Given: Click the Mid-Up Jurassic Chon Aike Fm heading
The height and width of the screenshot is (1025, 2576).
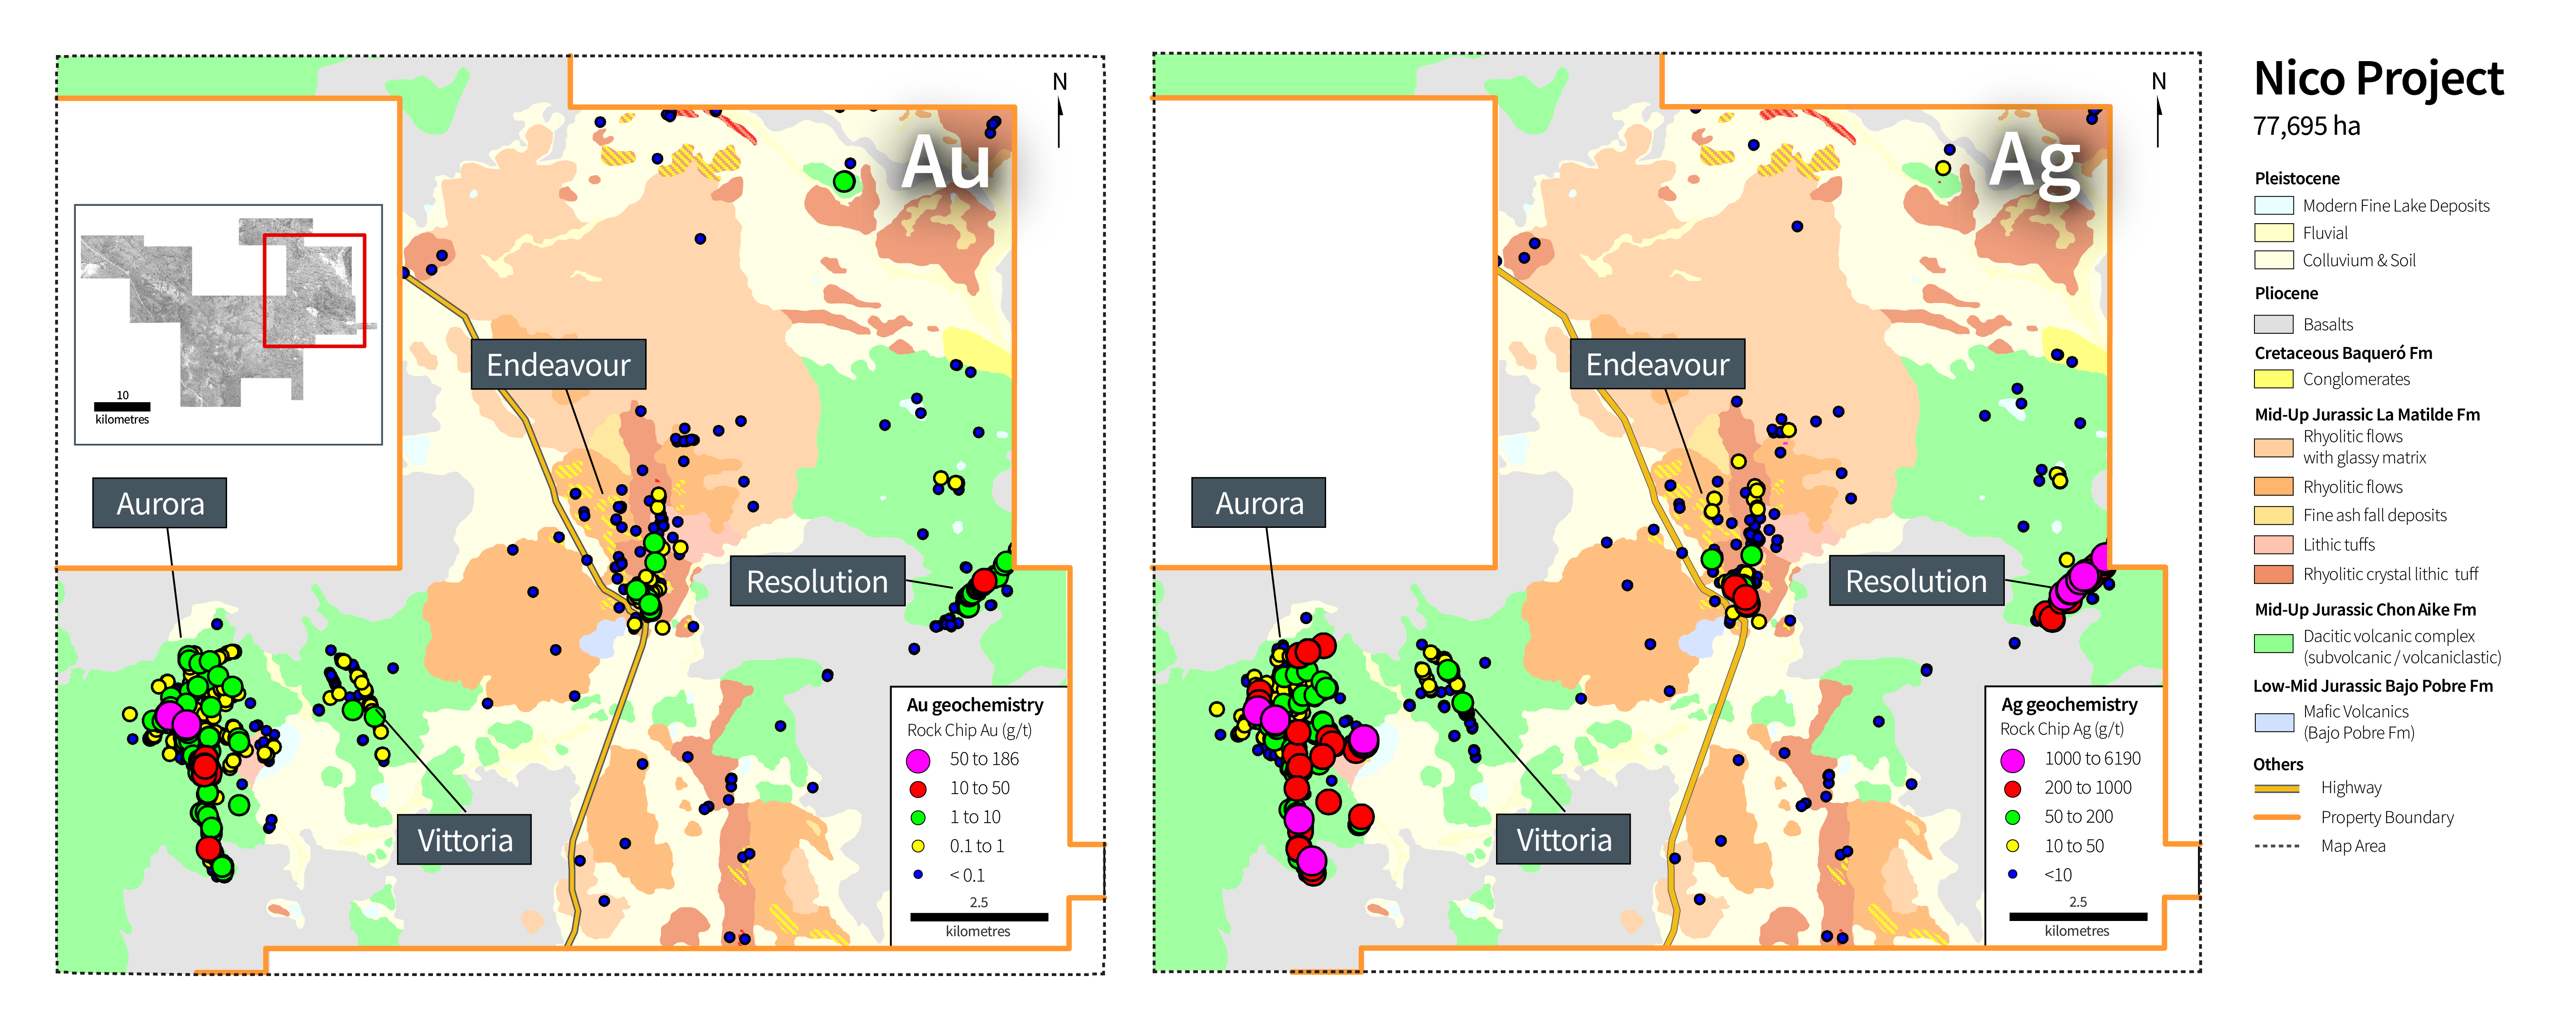Looking at the screenshot, I should coord(2365,609).
